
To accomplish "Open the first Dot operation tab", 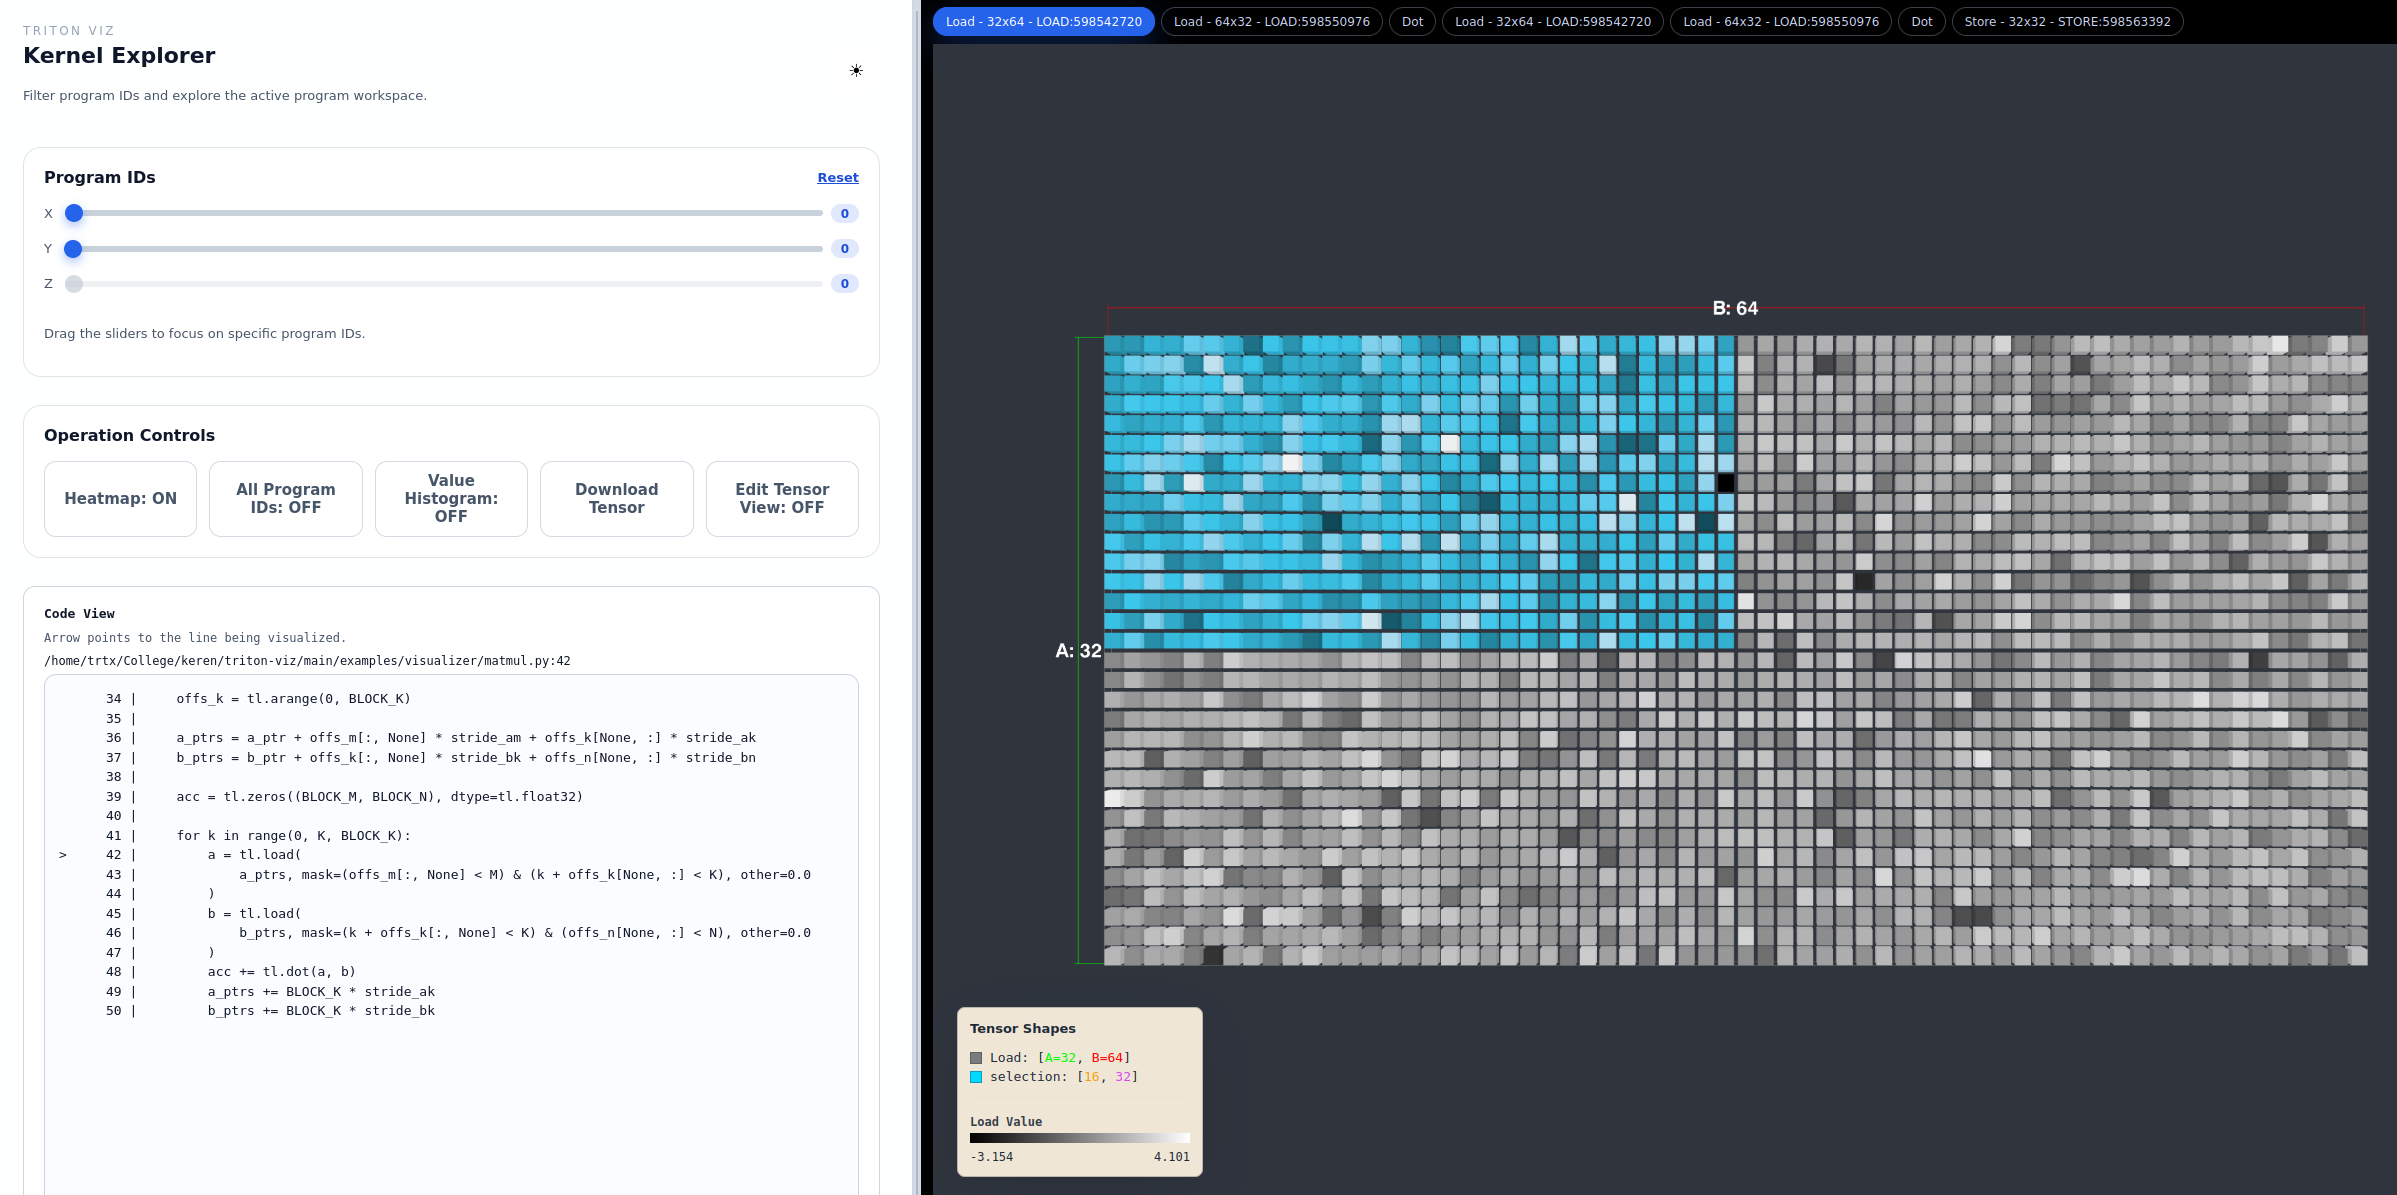I will (x=1412, y=22).
